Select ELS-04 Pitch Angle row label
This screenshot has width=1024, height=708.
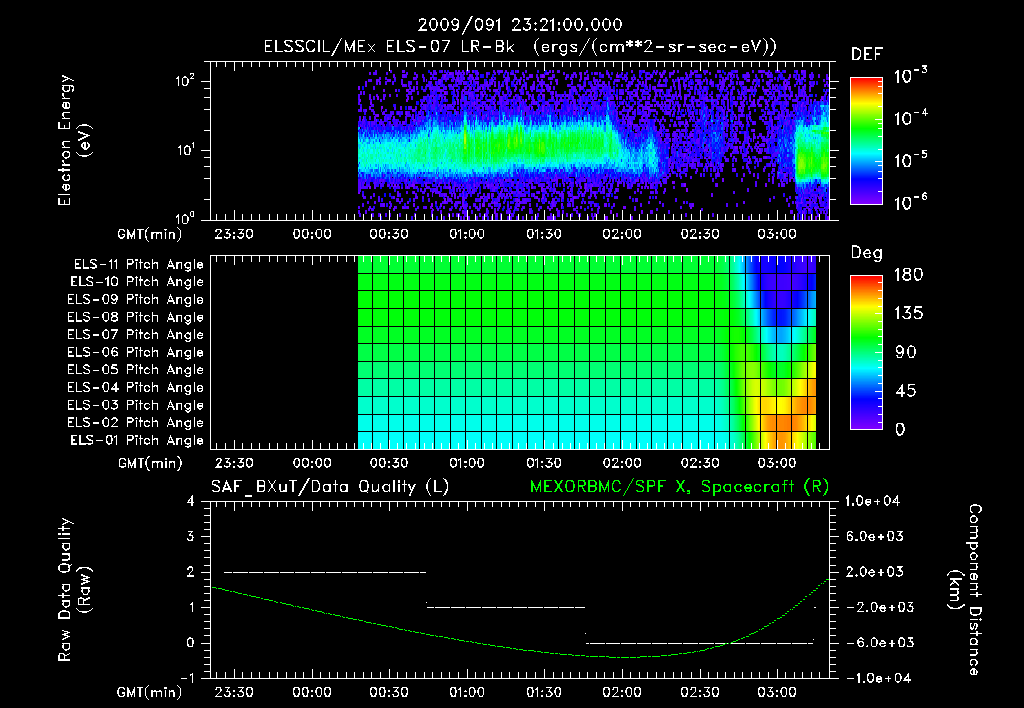136,387
